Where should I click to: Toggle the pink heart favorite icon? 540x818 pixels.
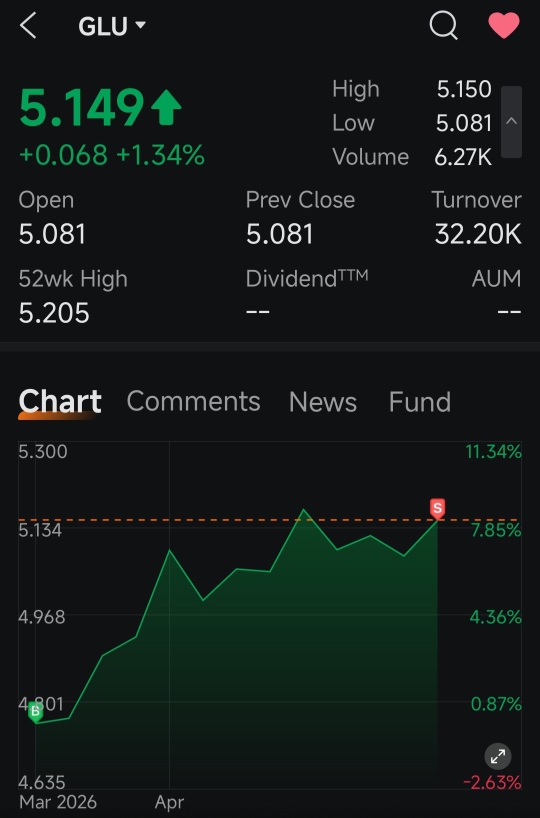tap(503, 25)
